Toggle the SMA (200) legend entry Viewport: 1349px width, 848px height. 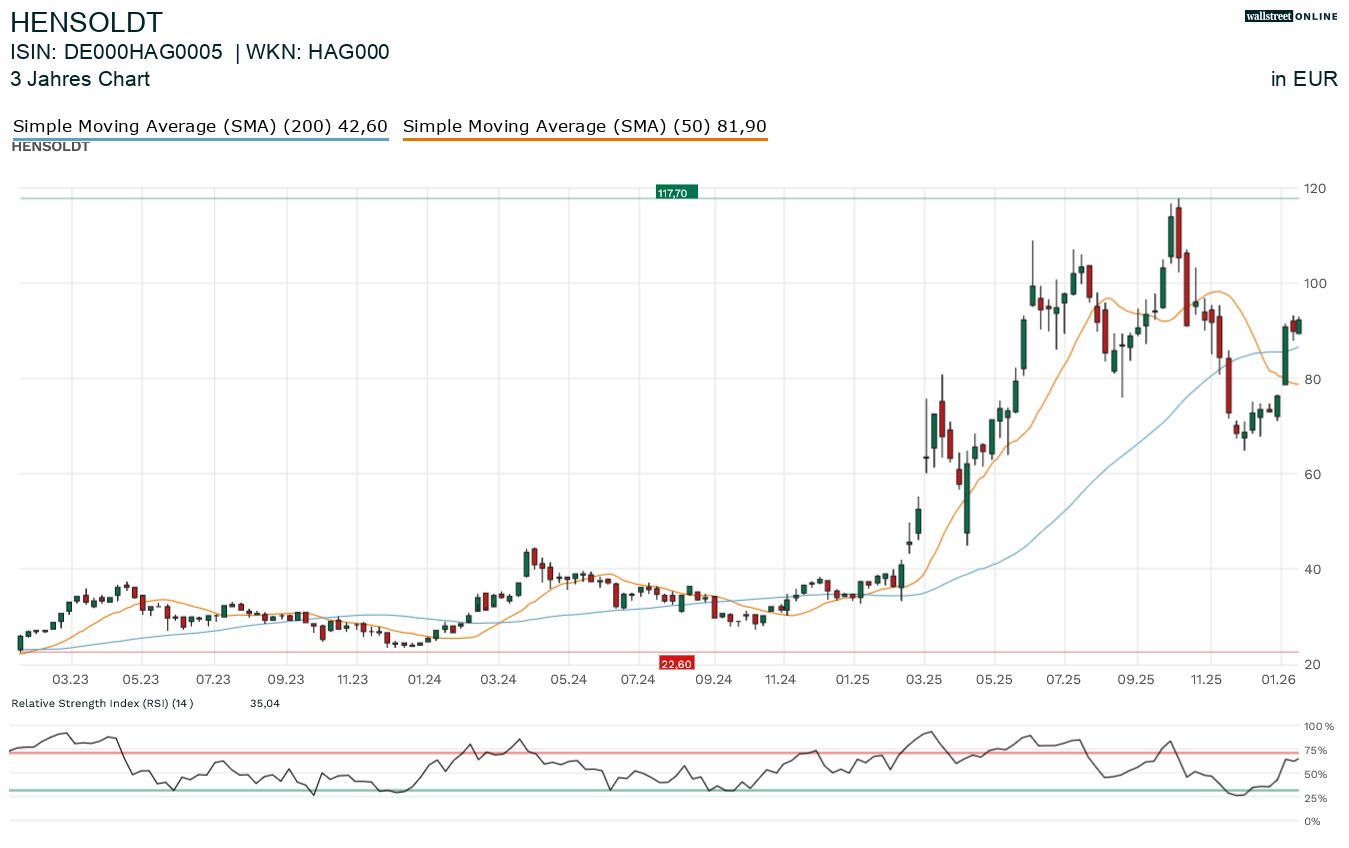click(x=199, y=126)
